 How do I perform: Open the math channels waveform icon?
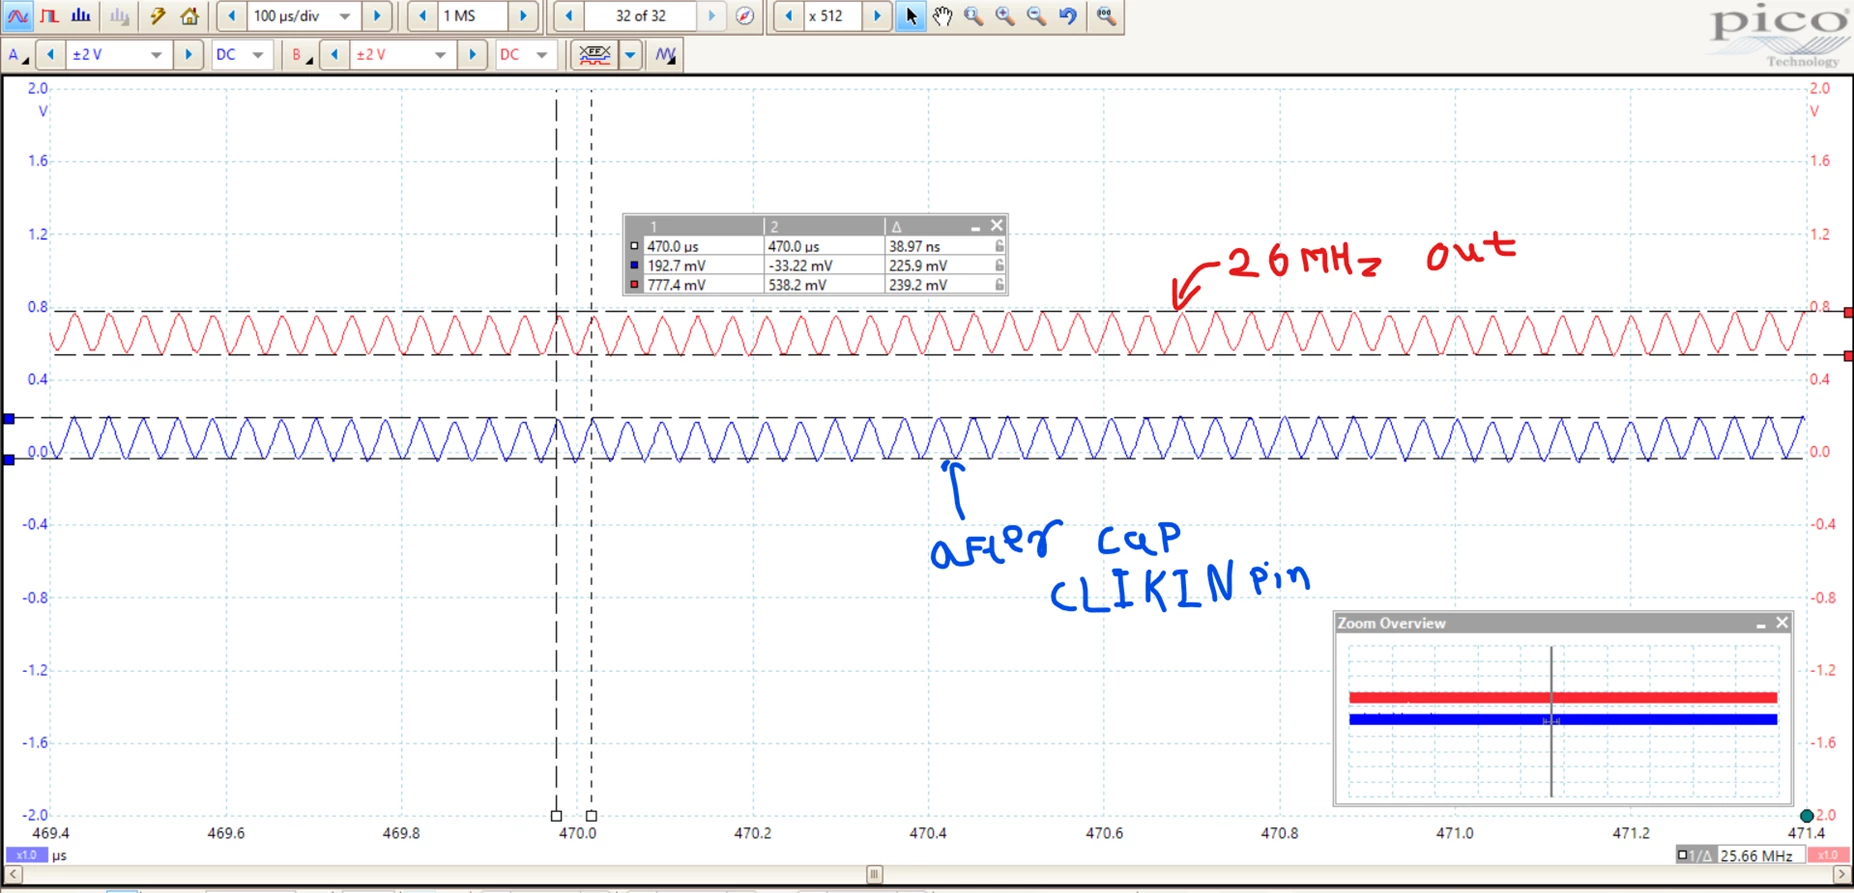[x=666, y=55]
